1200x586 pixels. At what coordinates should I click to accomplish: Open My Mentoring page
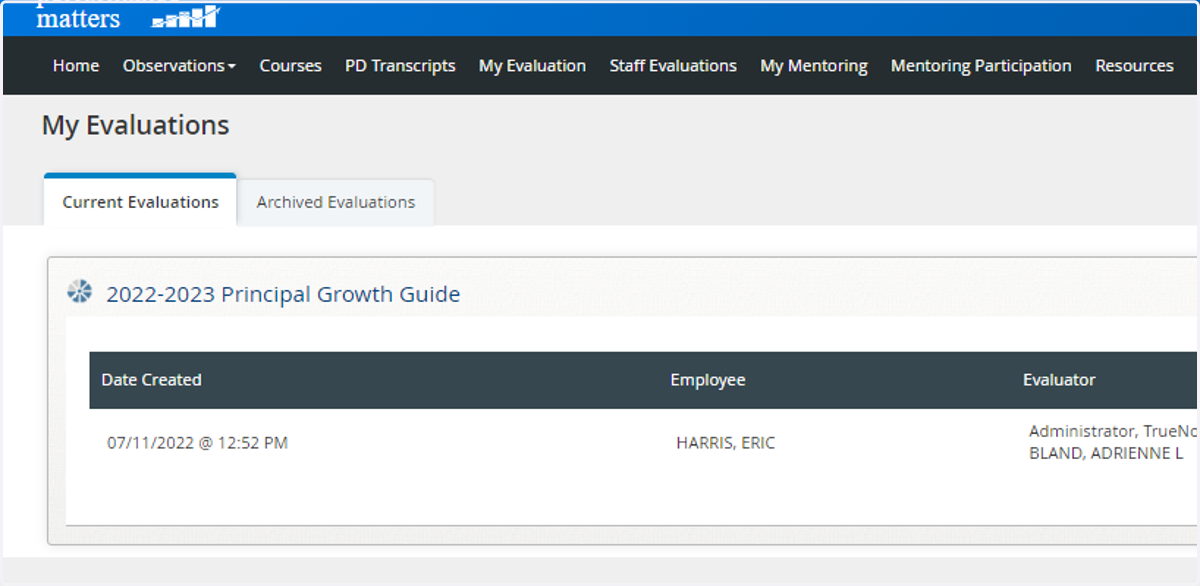coord(814,66)
